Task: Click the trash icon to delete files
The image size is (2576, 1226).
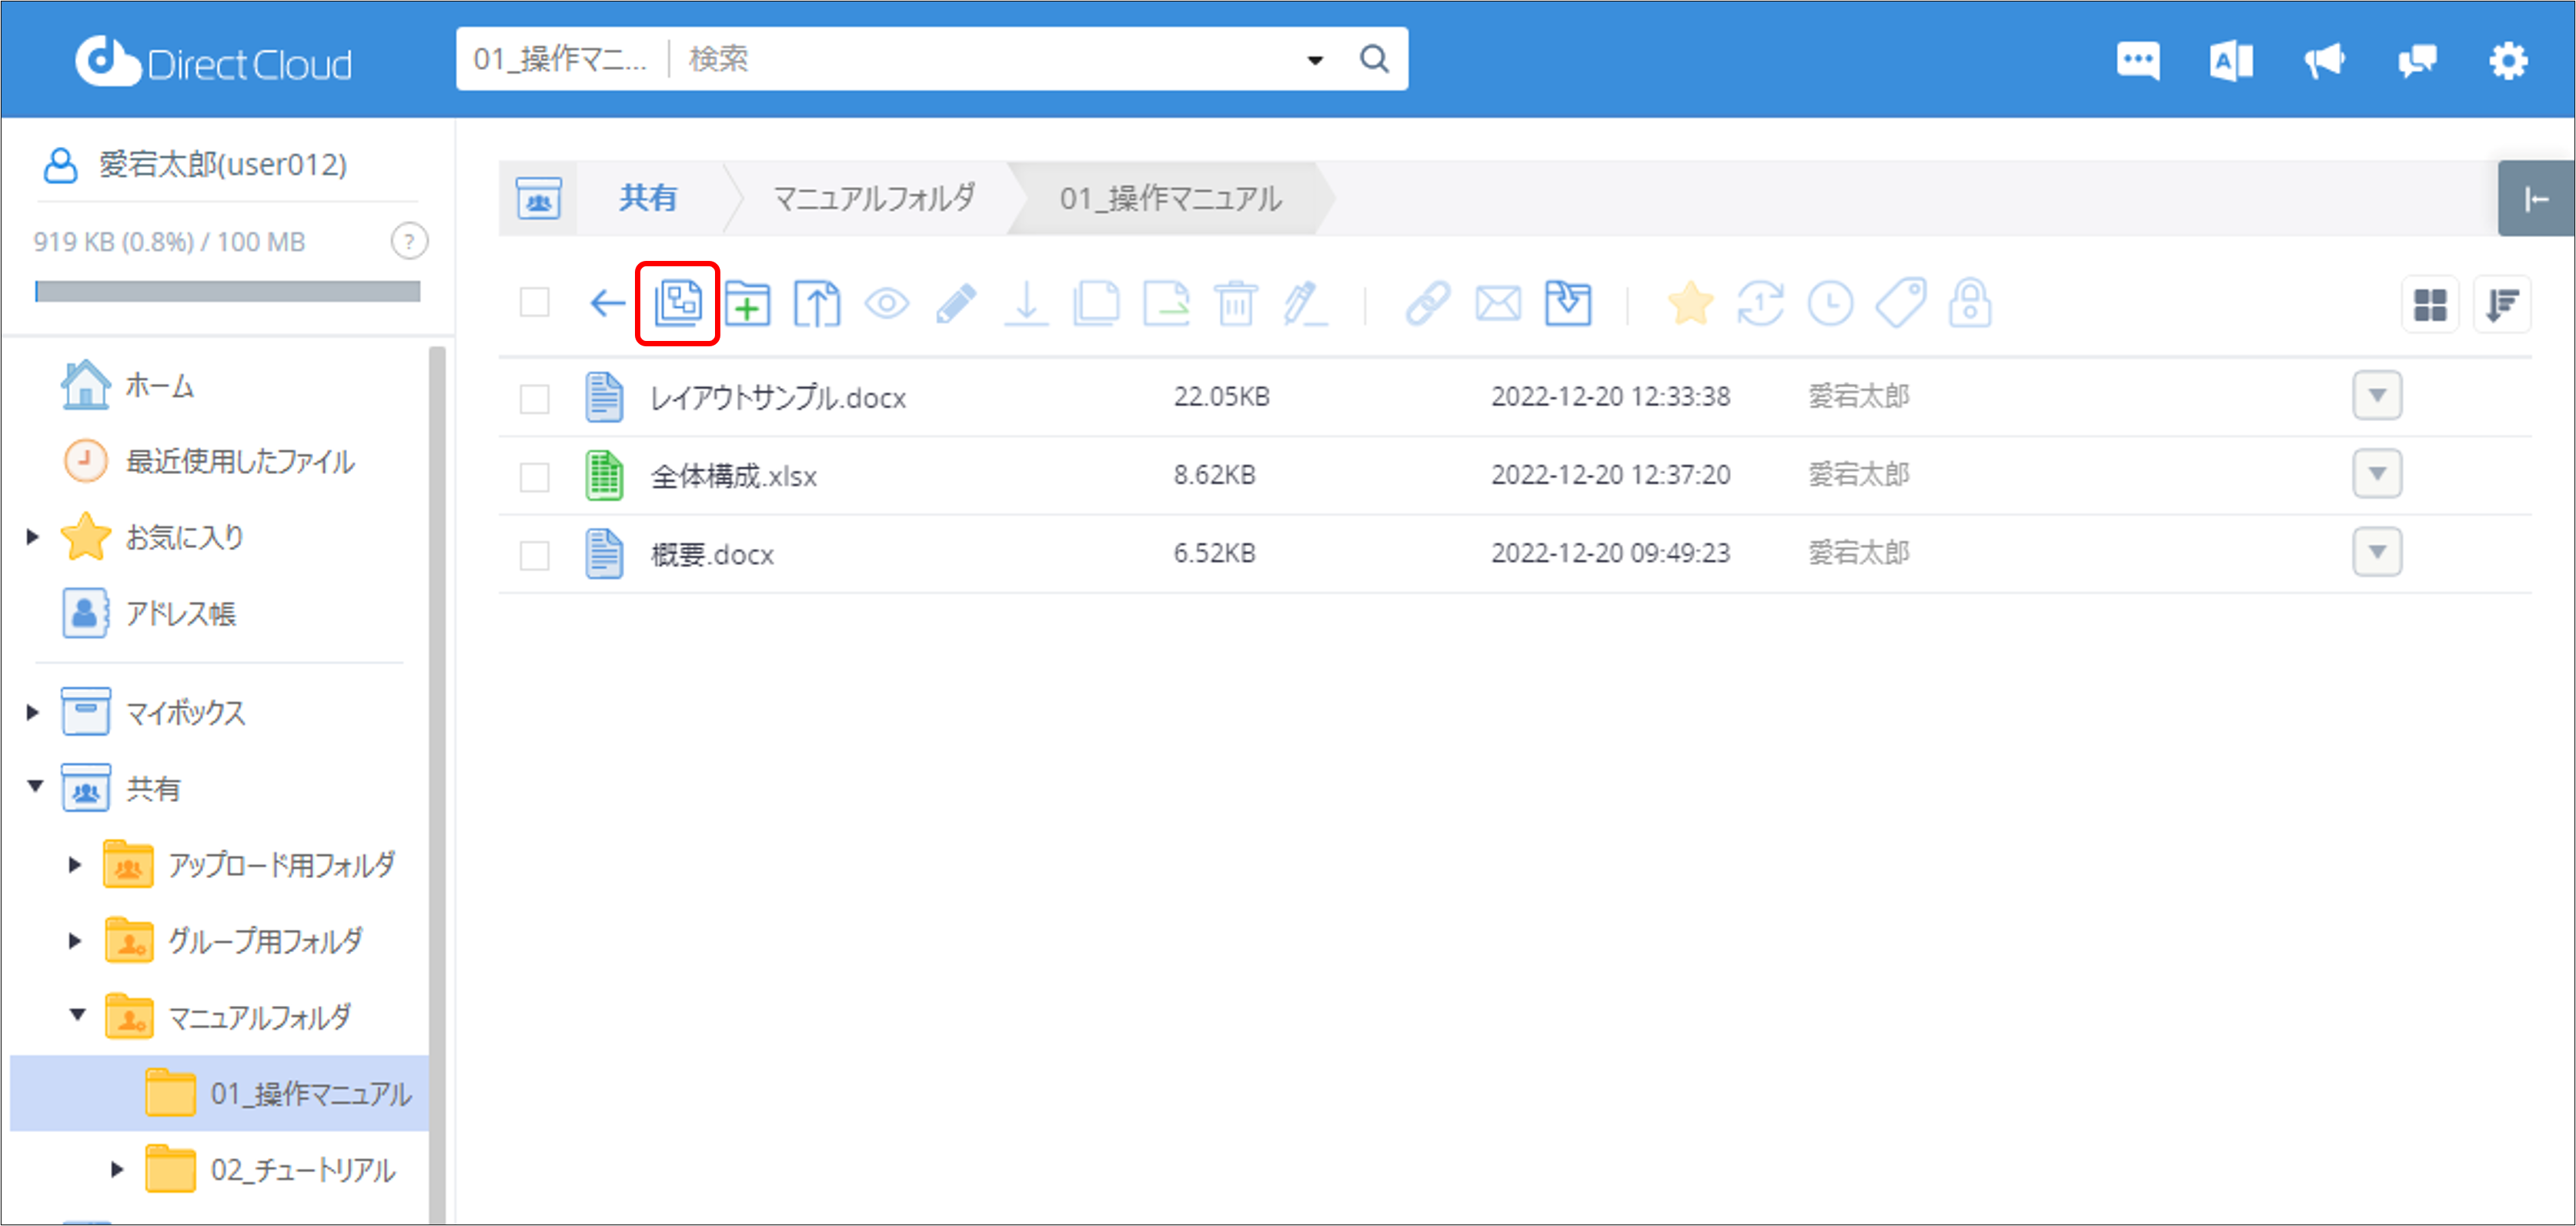Action: click(1236, 303)
